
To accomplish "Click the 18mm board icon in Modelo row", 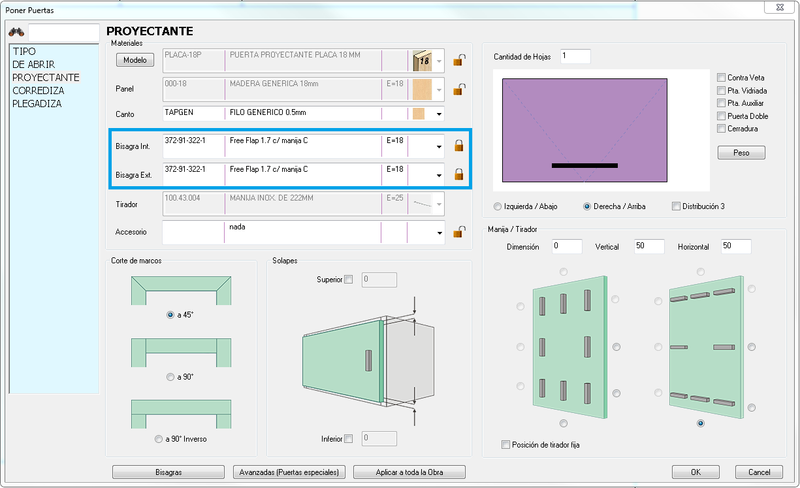I will 422,61.
